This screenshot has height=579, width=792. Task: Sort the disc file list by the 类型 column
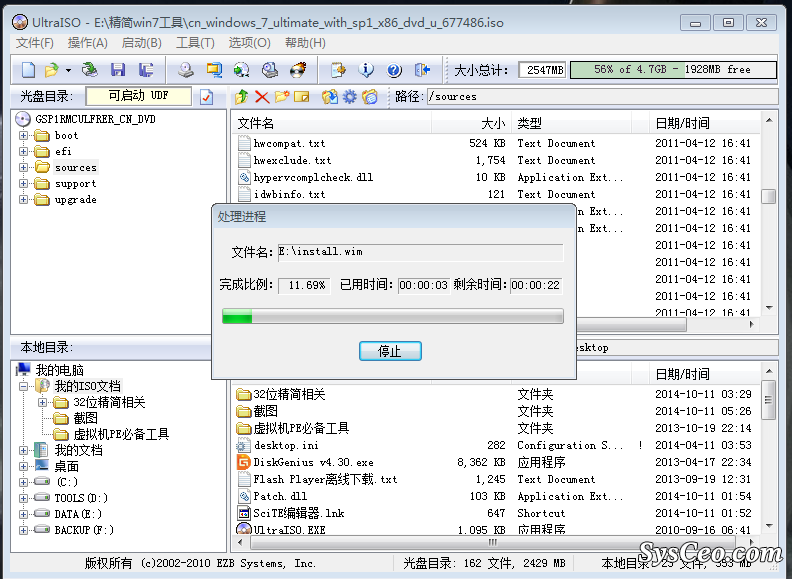(x=571, y=123)
